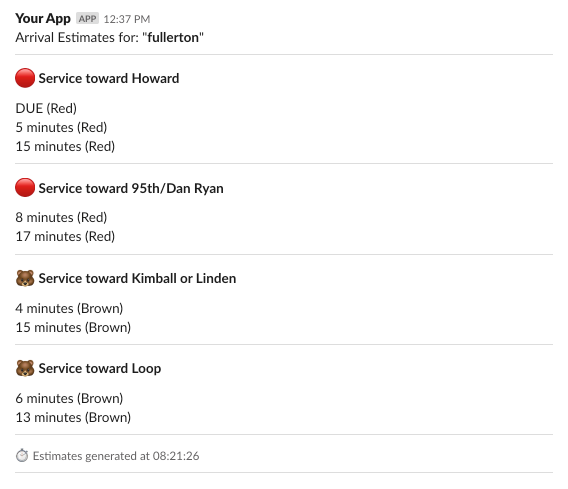Click the Estimates generated at 08:21:26 text
Image resolution: width=568 pixels, height=489 pixels.
click(116, 456)
